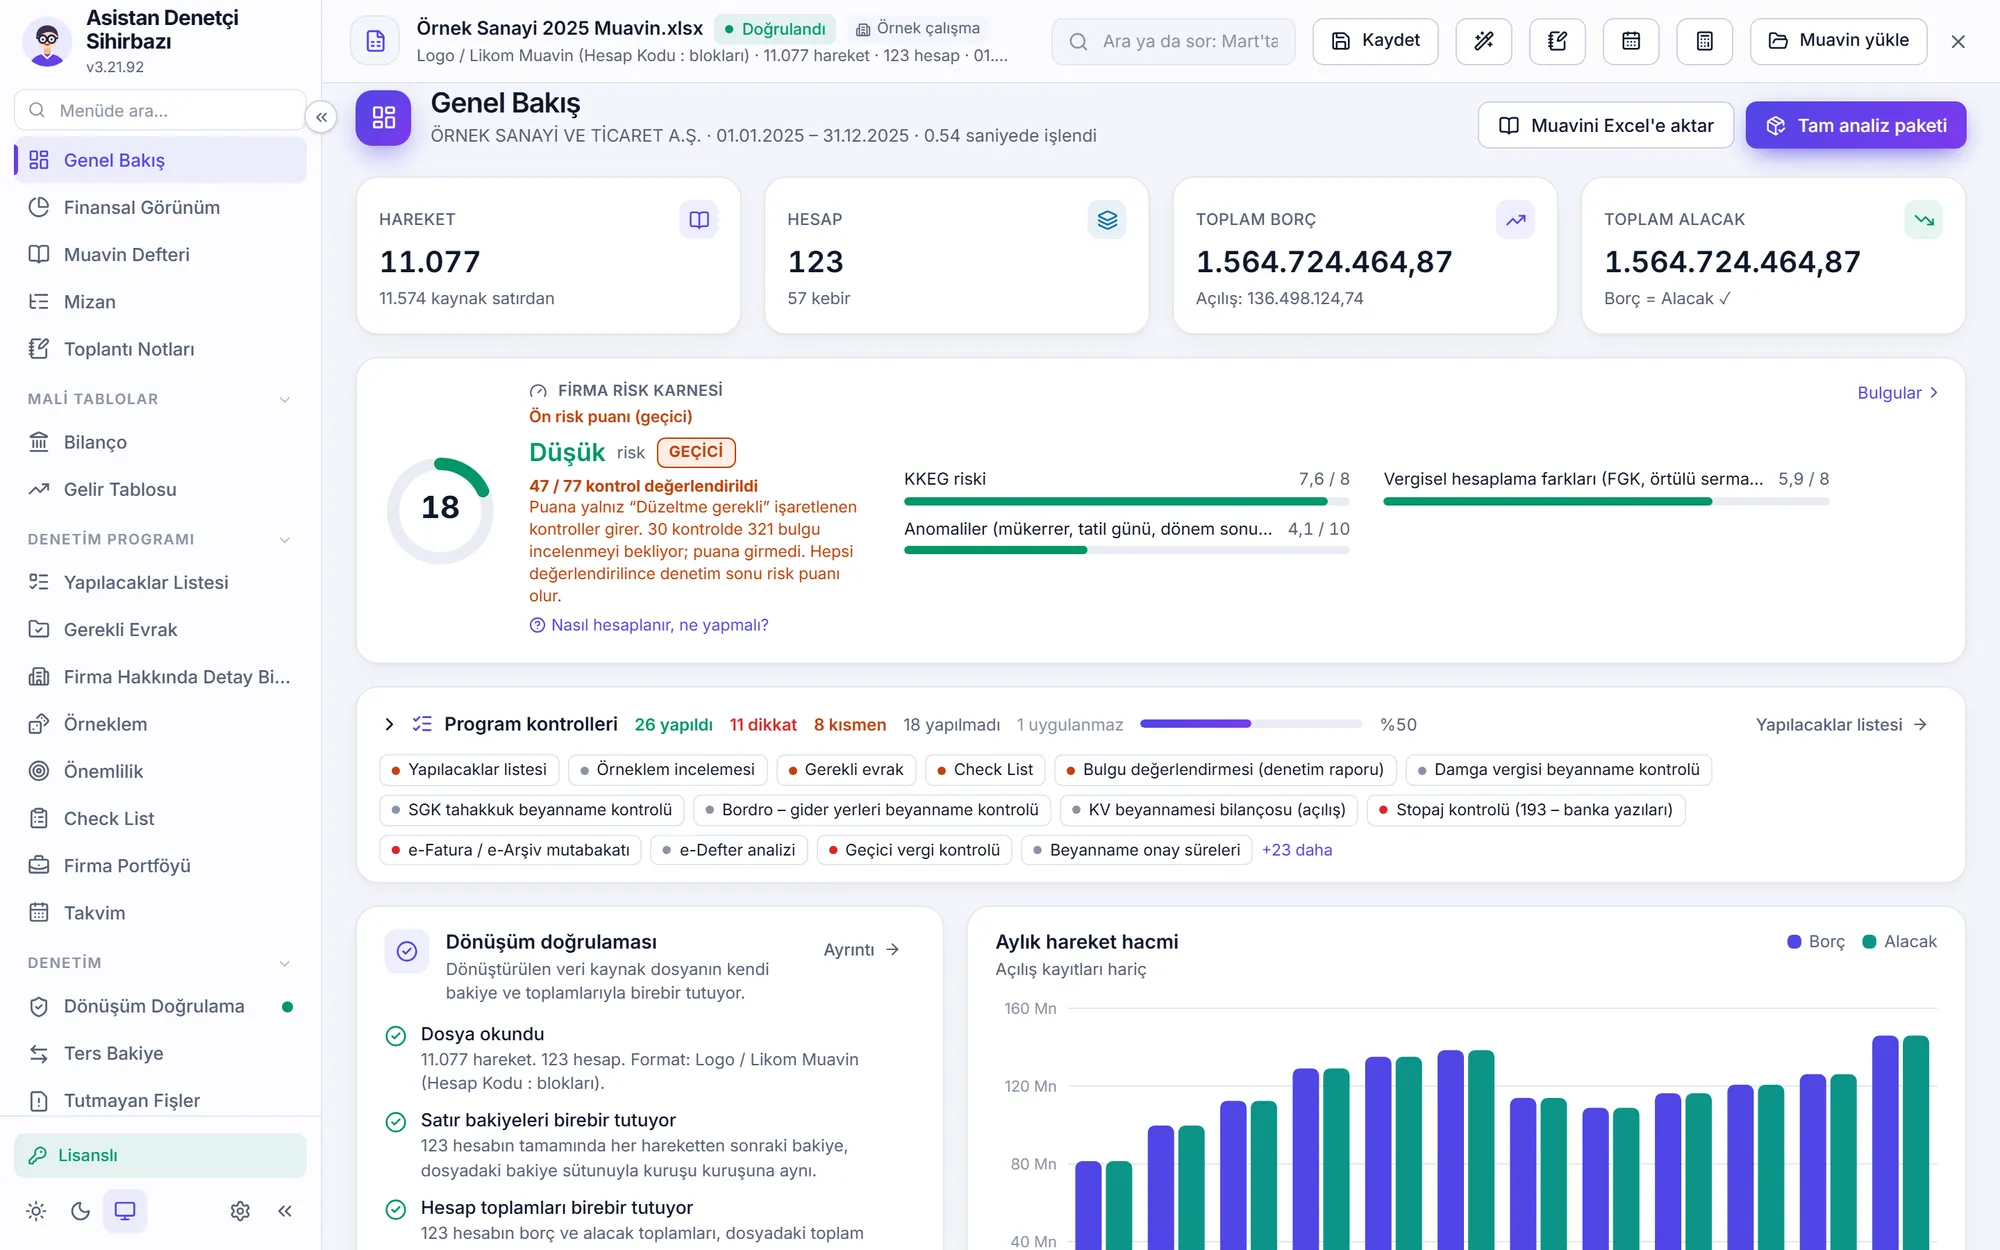Collapse the DENETİM sidebar section
The height and width of the screenshot is (1250, 2000).
point(160,963)
